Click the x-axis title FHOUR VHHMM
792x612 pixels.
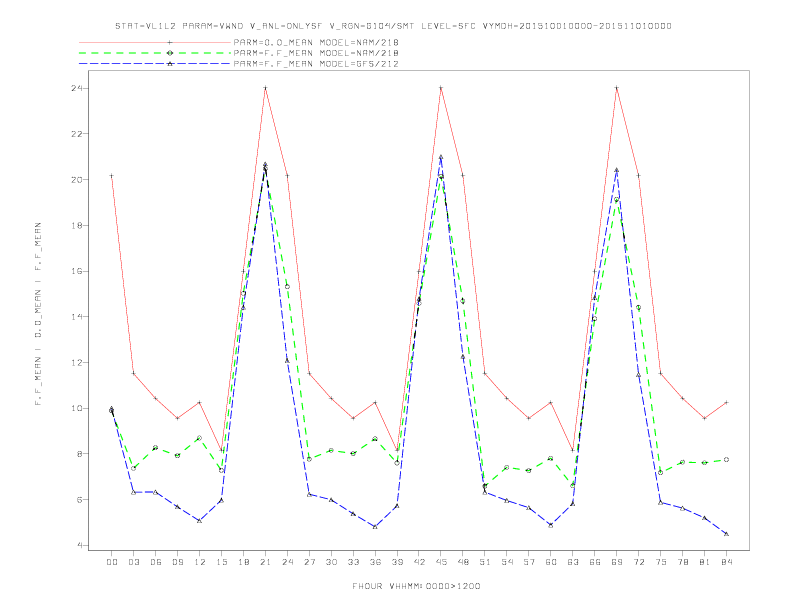click(x=416, y=586)
